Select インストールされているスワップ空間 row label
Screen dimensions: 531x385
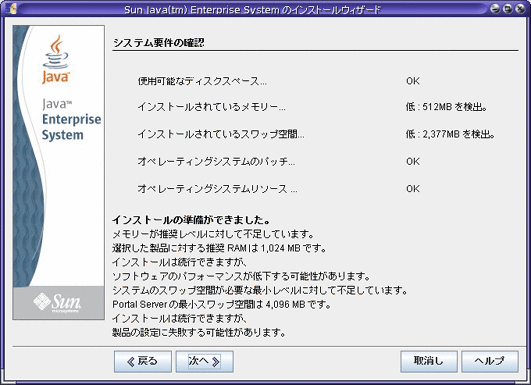click(221, 134)
